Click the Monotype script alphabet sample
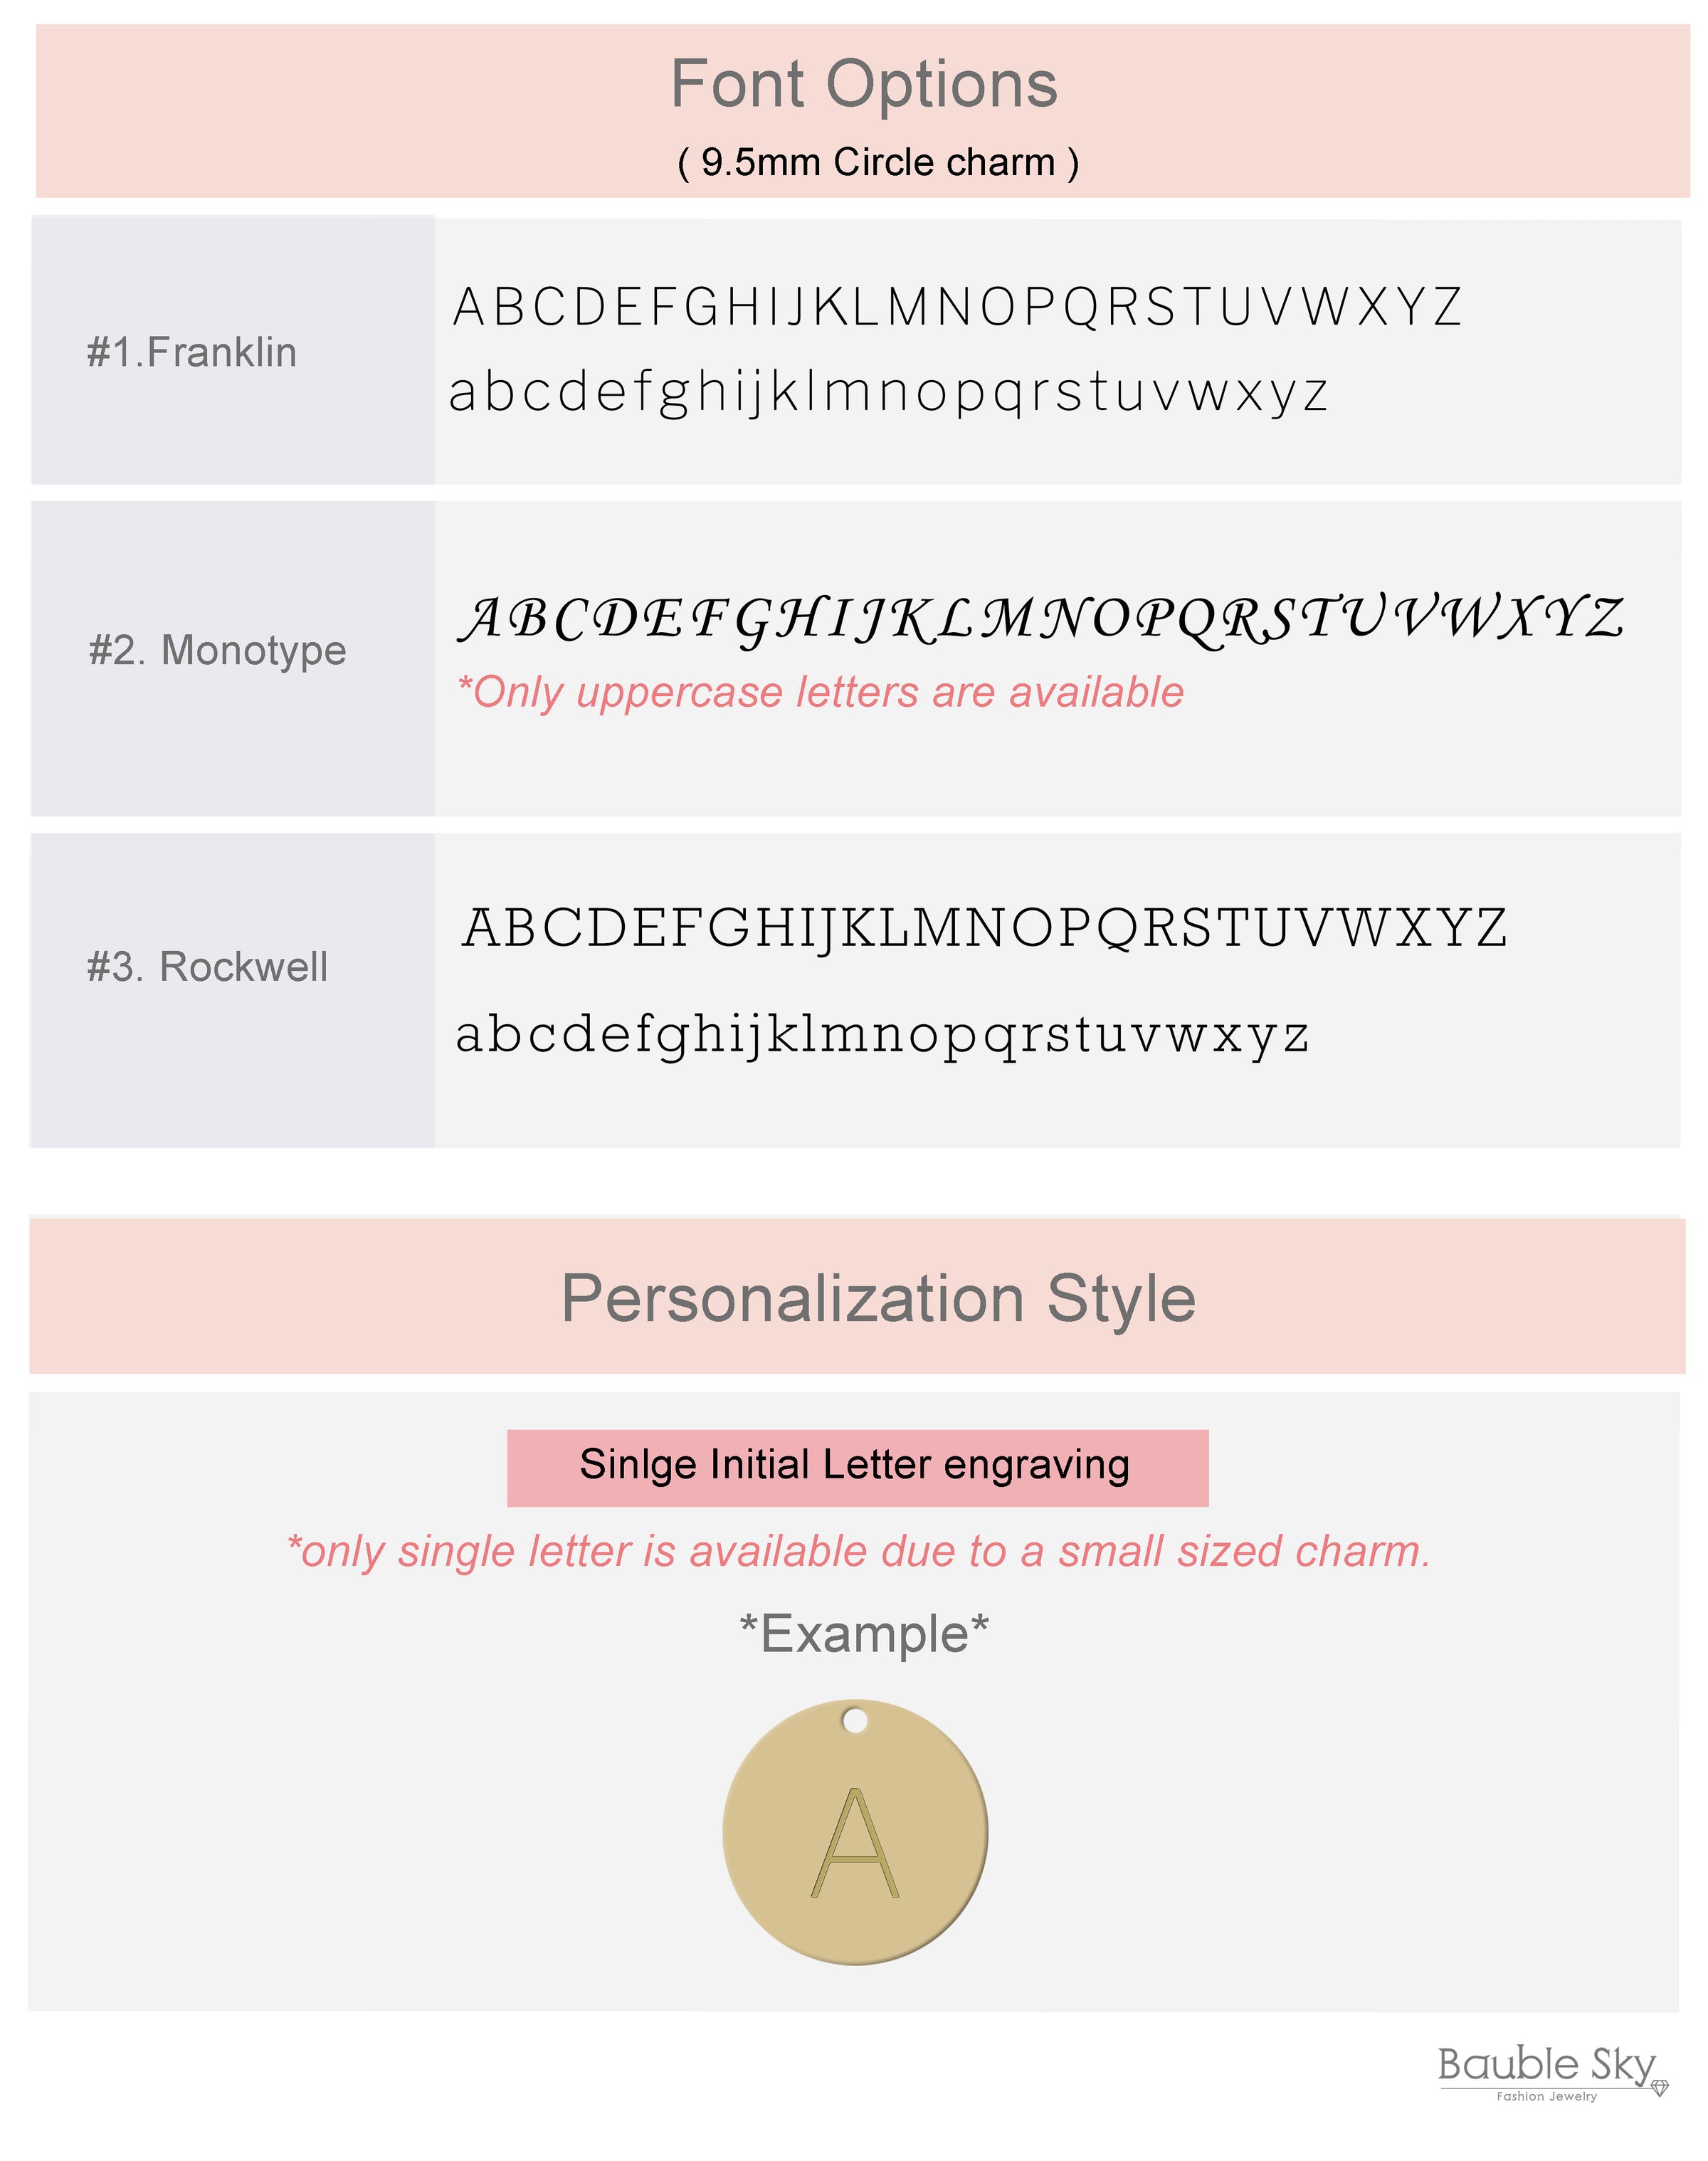This screenshot has width=1708, height=2161. click(1041, 619)
